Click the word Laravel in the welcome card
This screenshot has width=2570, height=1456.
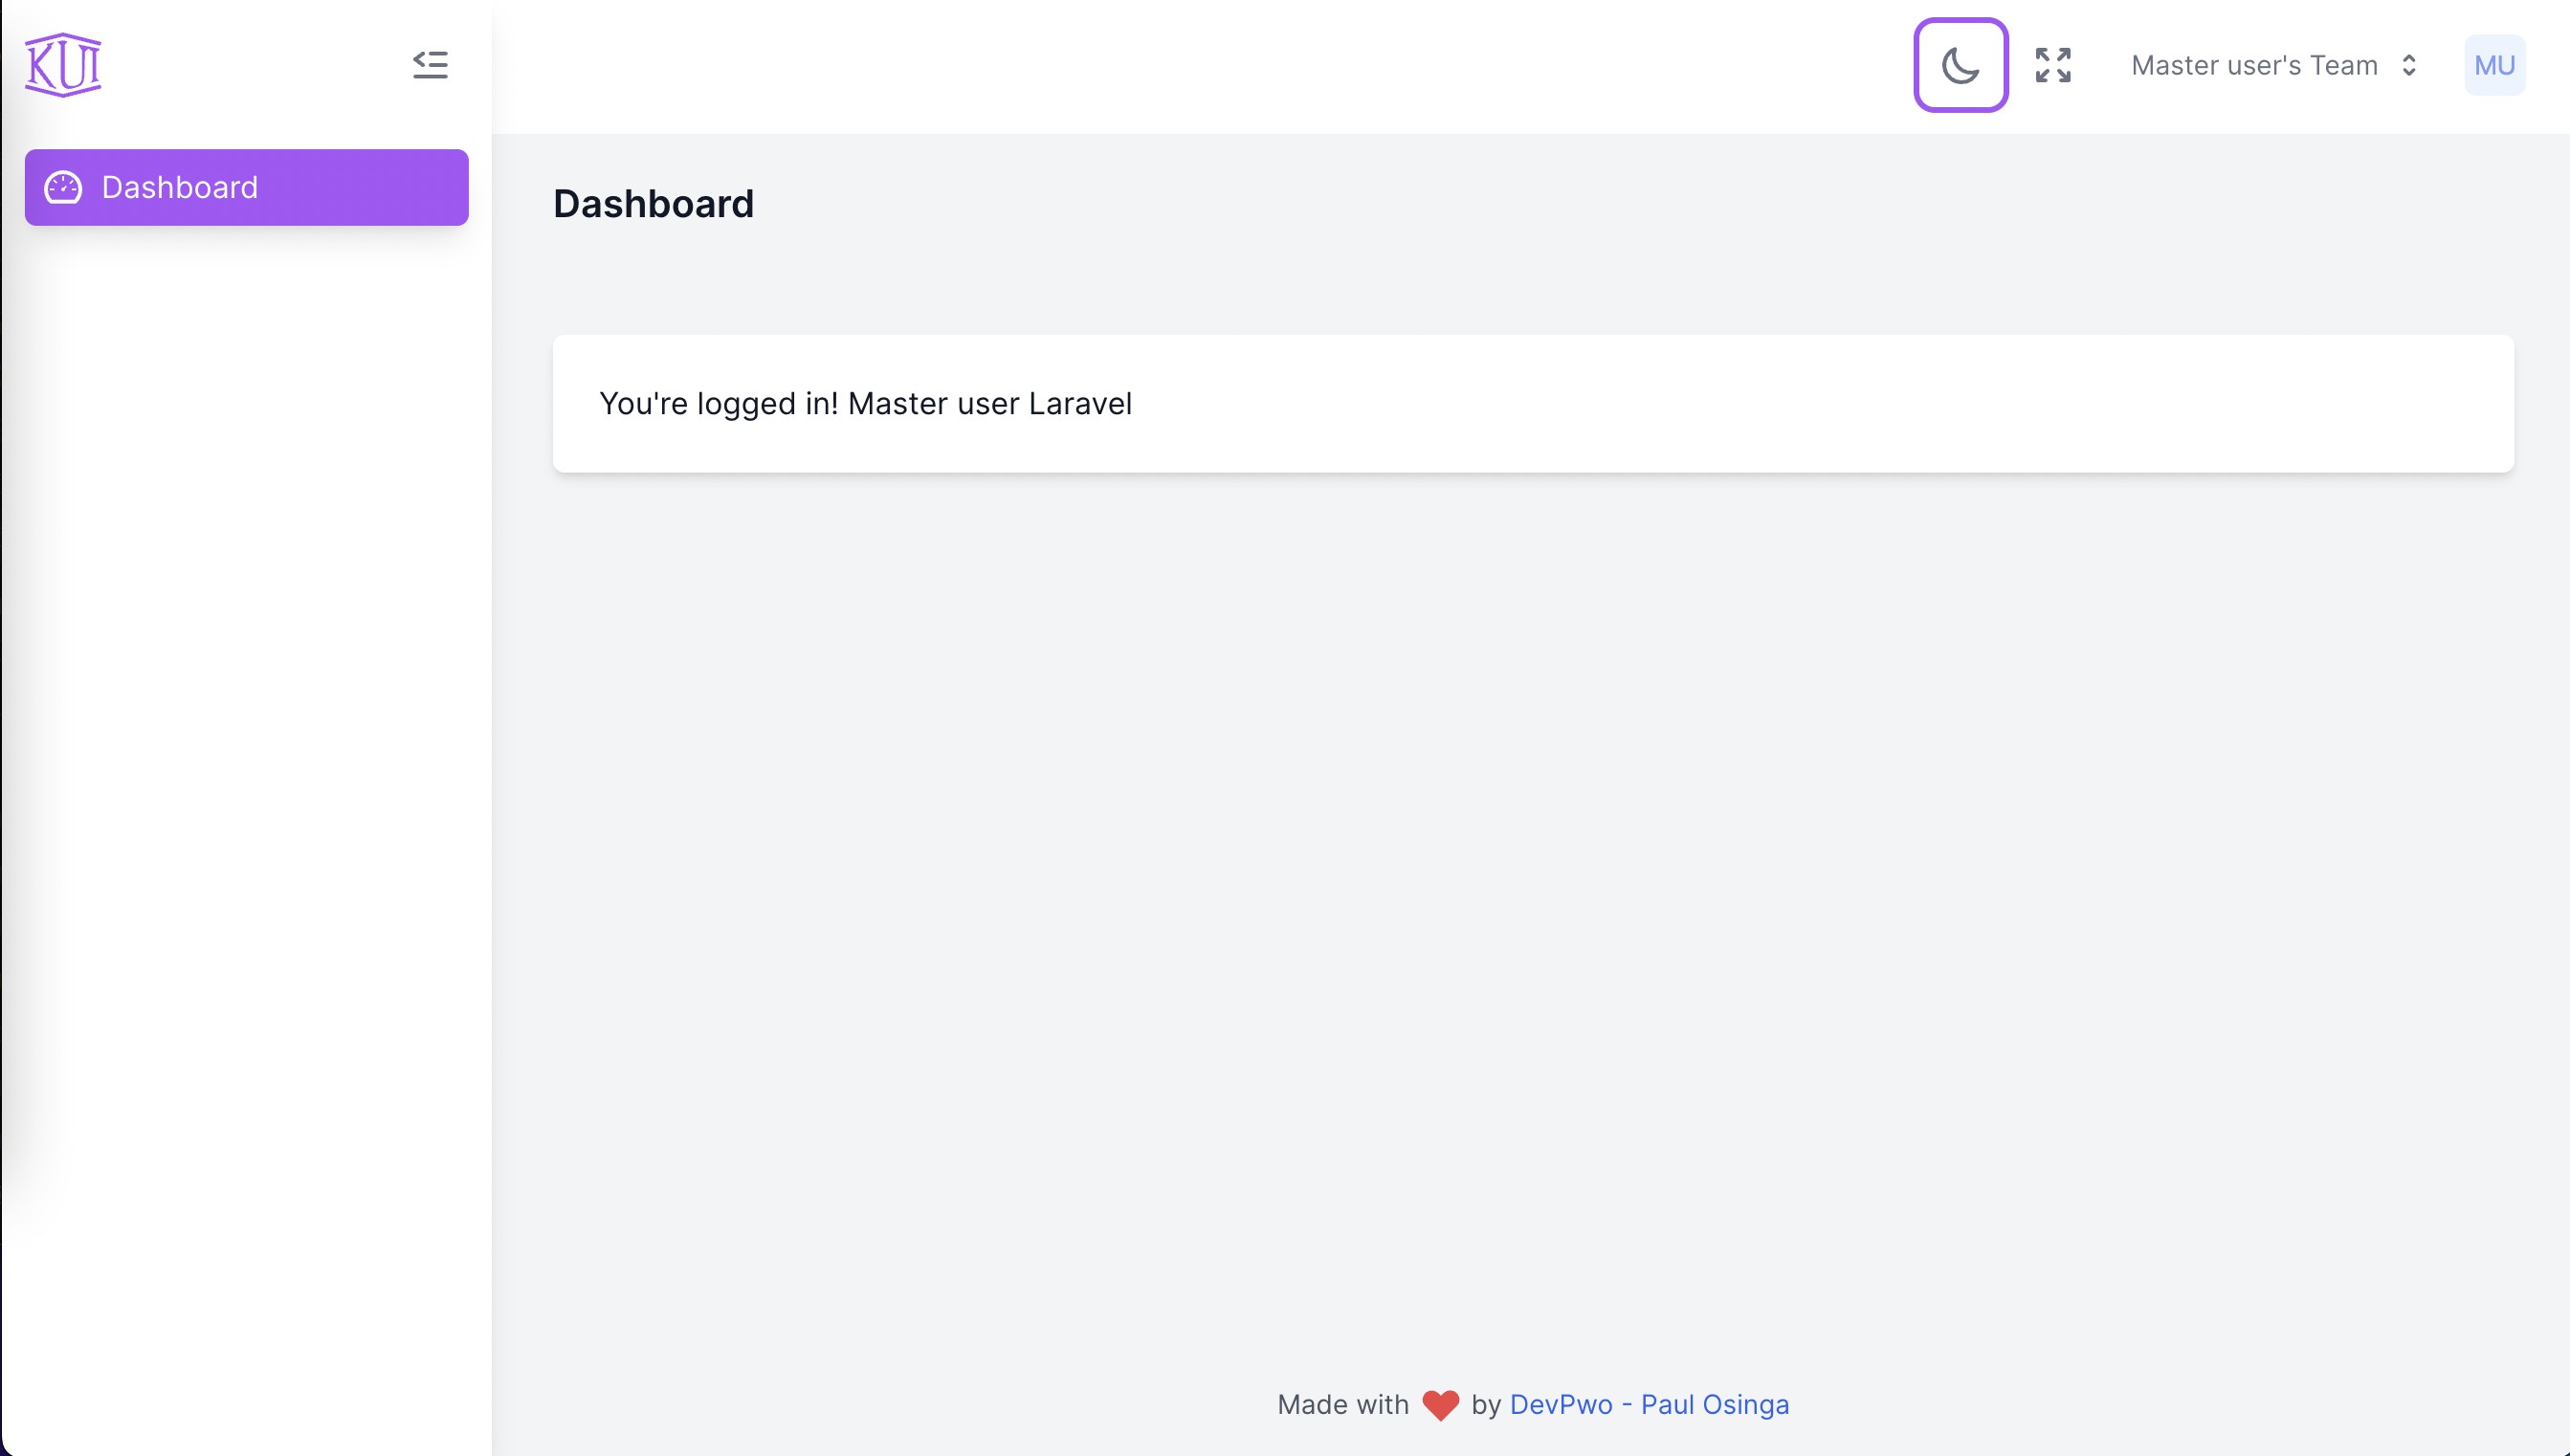[1080, 403]
